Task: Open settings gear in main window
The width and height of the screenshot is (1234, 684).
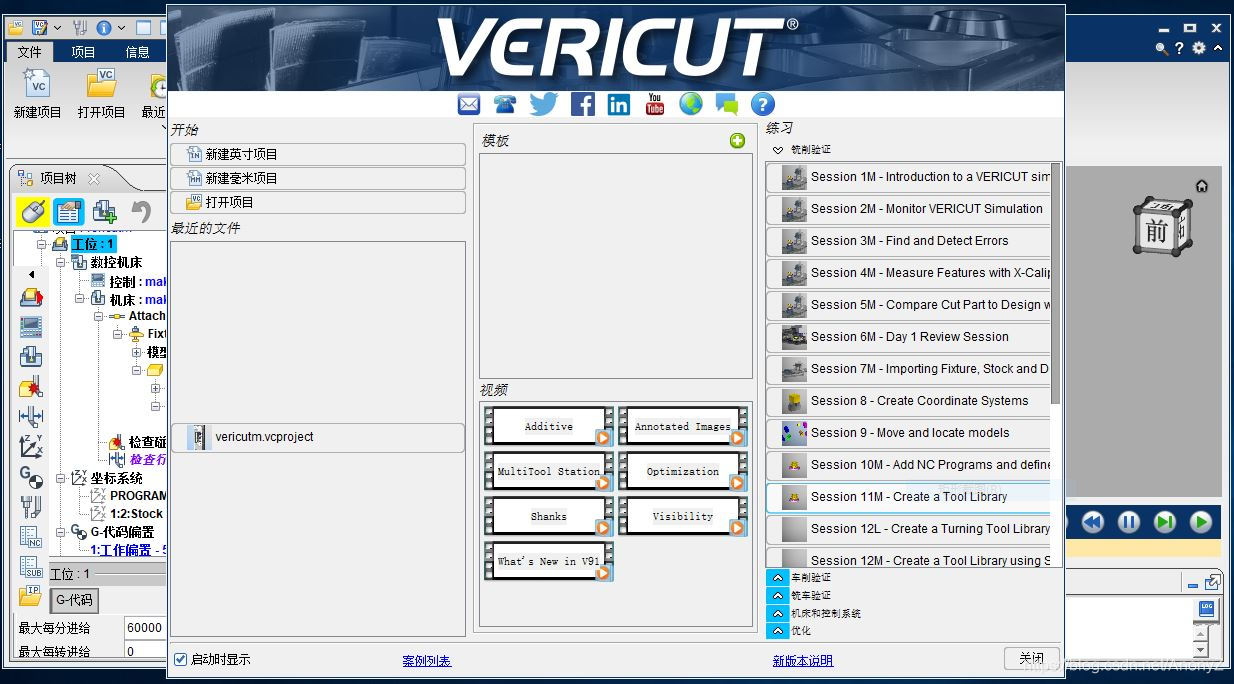Action: [x=1199, y=48]
